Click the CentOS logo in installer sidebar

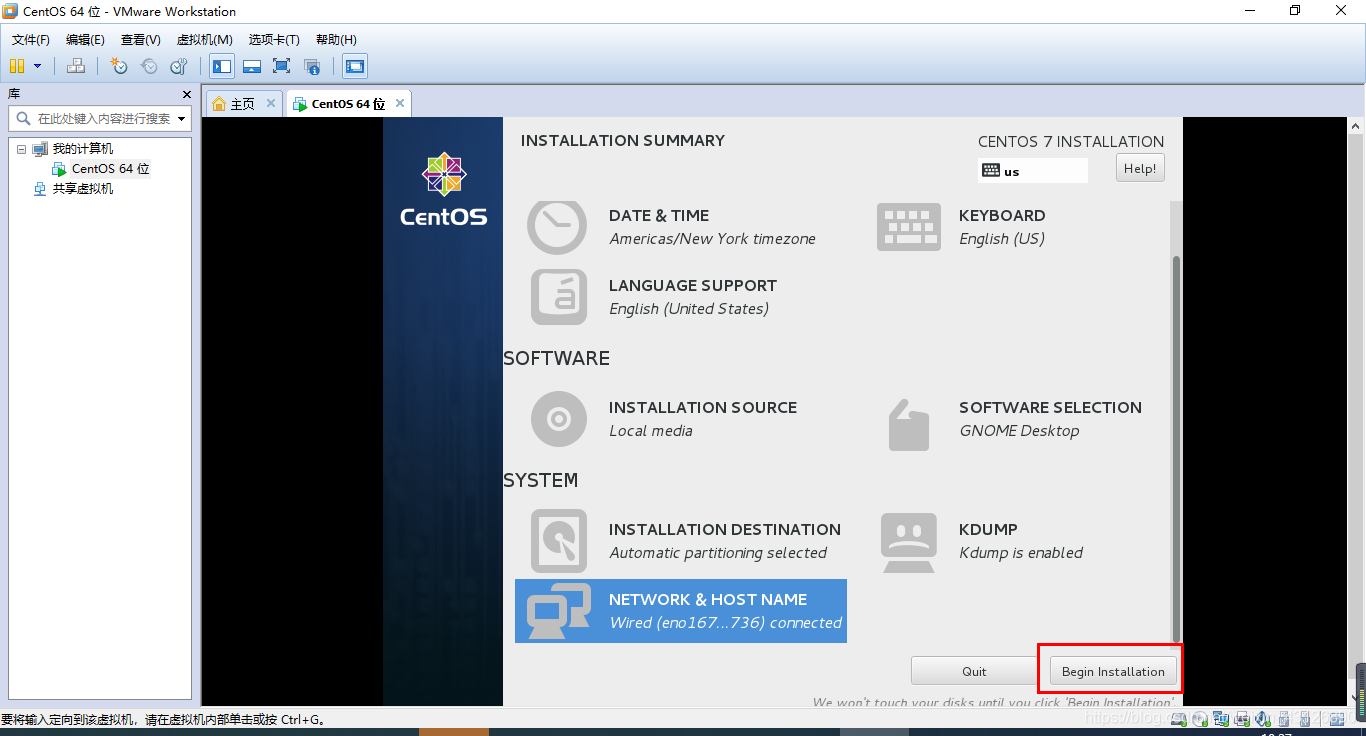point(443,189)
